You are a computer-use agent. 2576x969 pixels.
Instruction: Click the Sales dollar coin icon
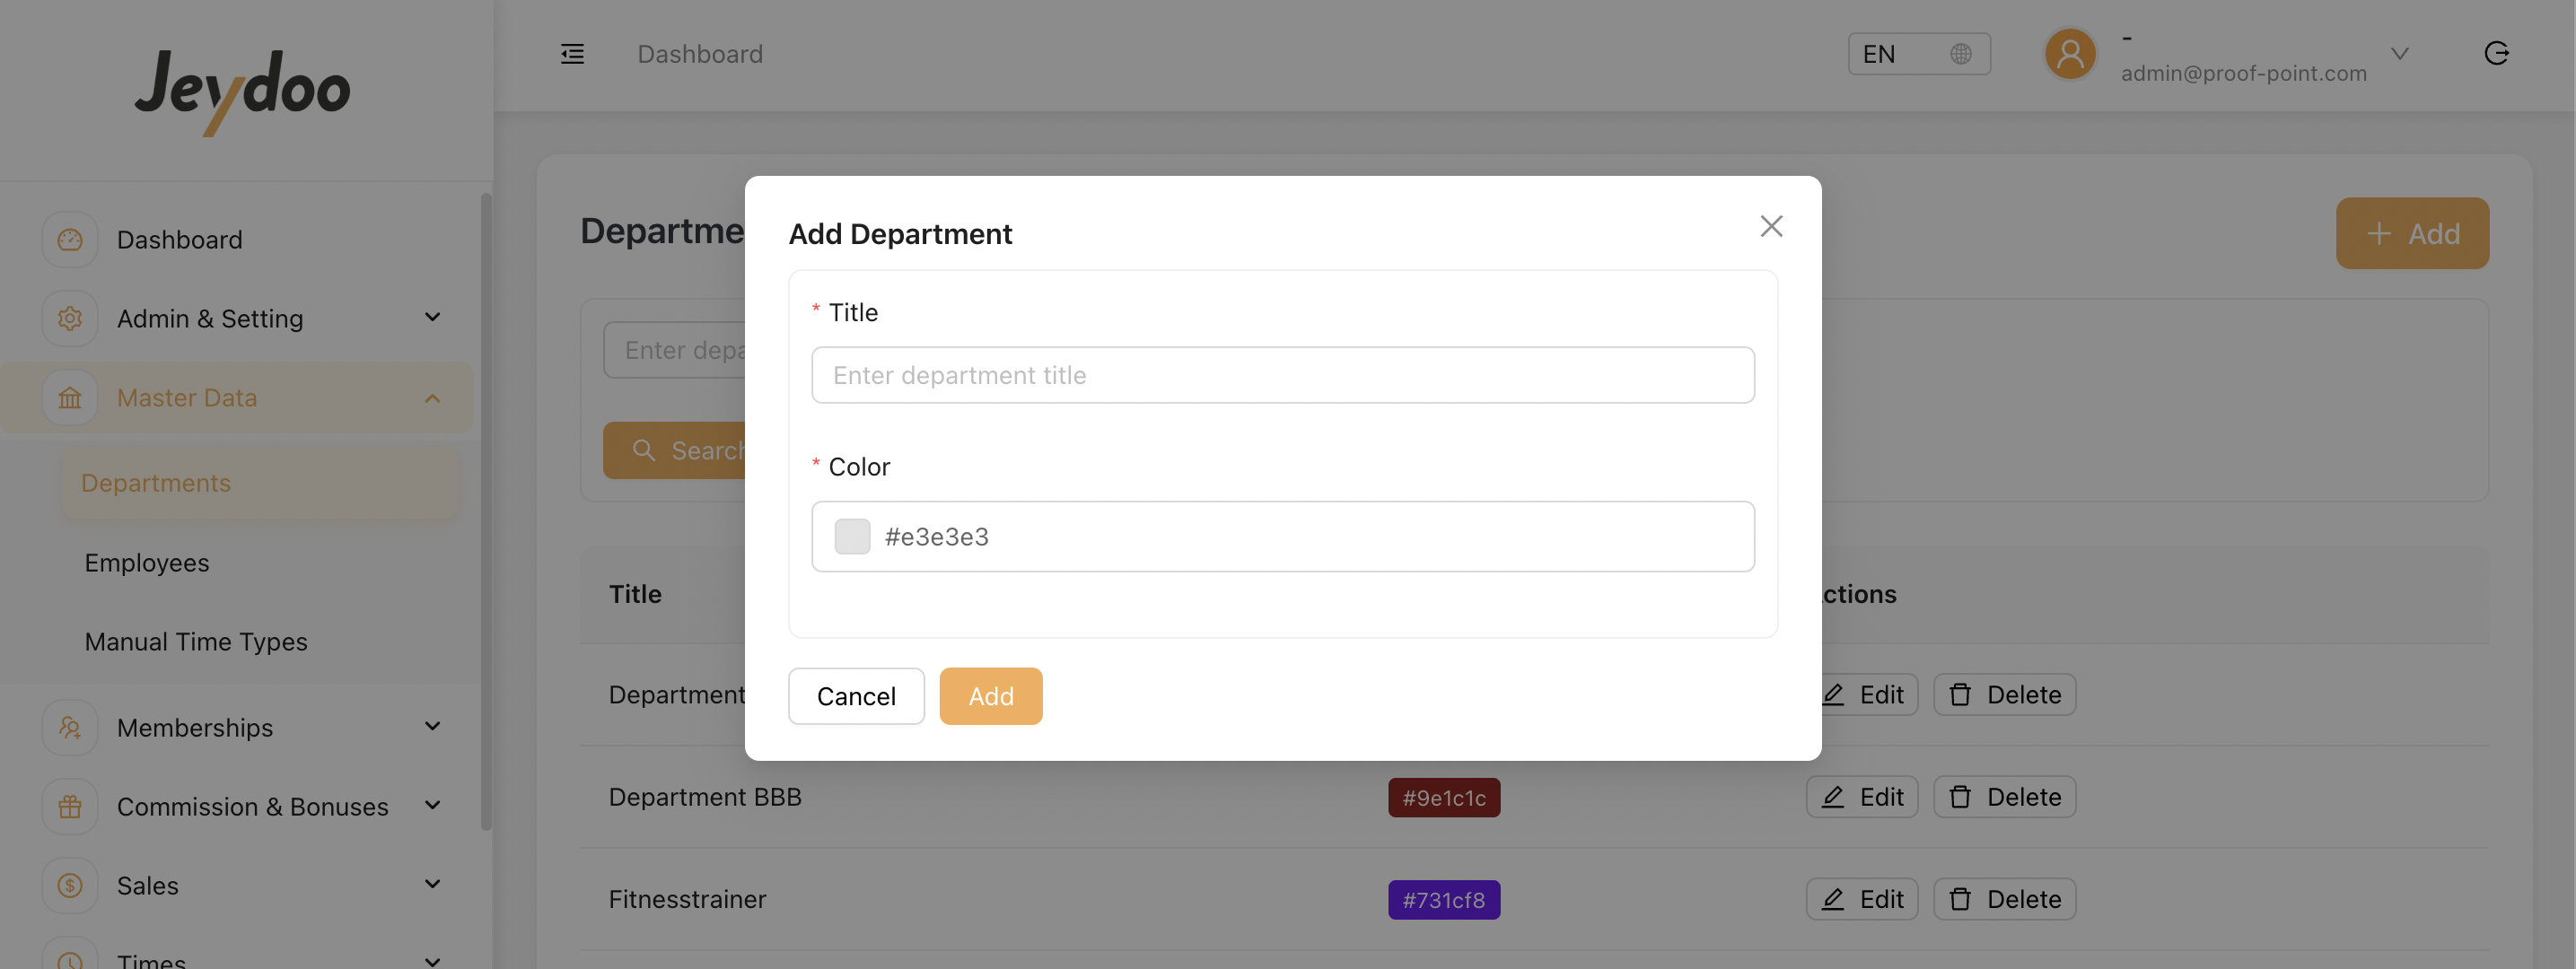pyautogui.click(x=70, y=886)
